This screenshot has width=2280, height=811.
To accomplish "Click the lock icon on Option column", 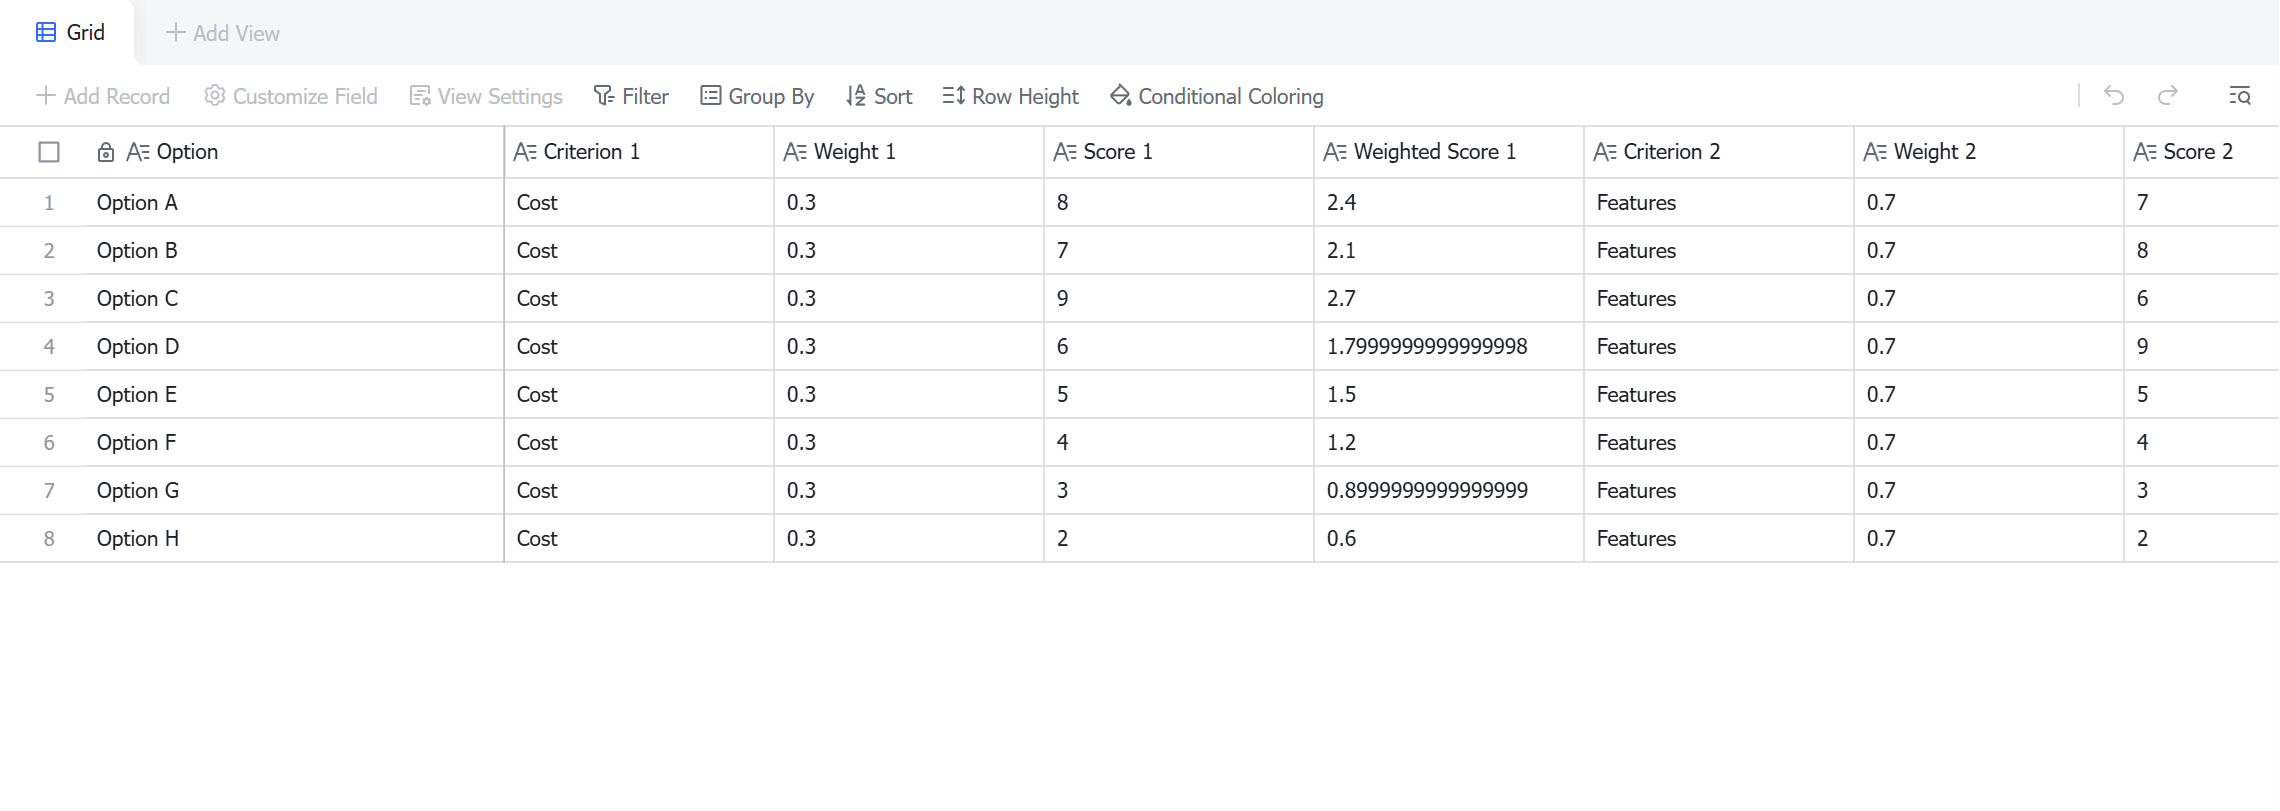I will (x=105, y=152).
